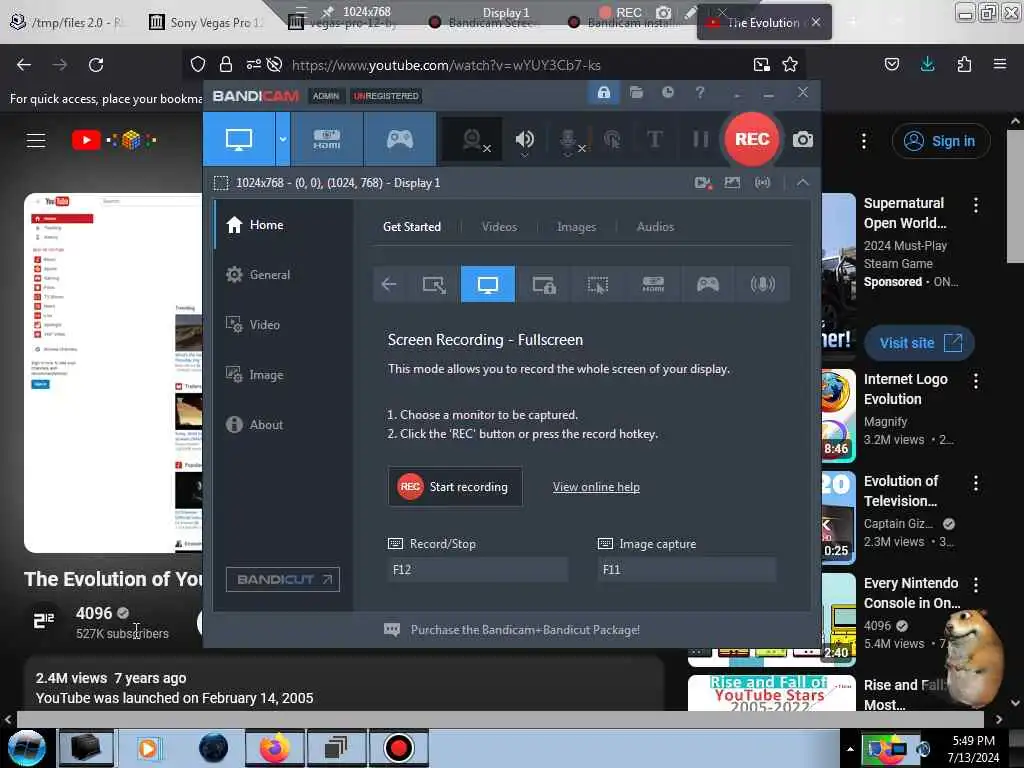The width and height of the screenshot is (1024, 768).
Task: Select around mouse recording mode icon
Action: coord(598,284)
